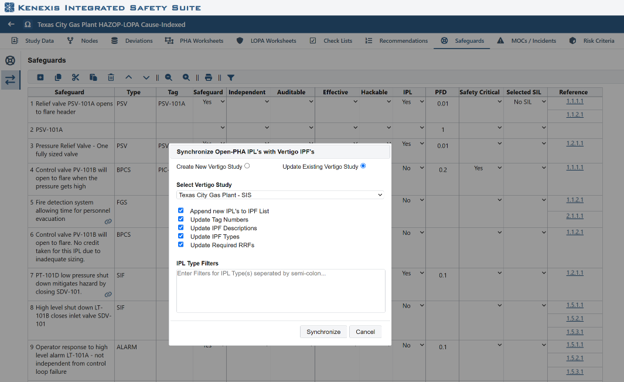624x382 pixels.
Task: Click the sync arrows sidebar icon
Action: point(10,80)
